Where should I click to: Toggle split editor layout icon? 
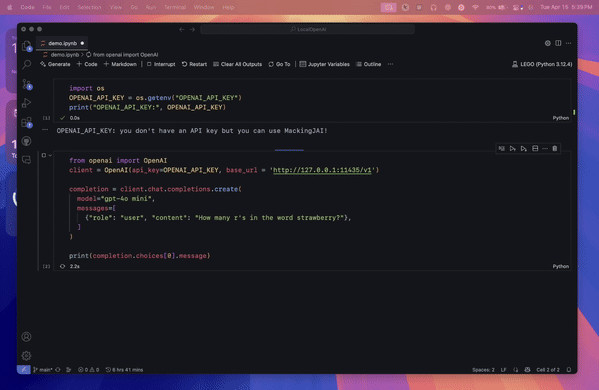click(x=558, y=43)
